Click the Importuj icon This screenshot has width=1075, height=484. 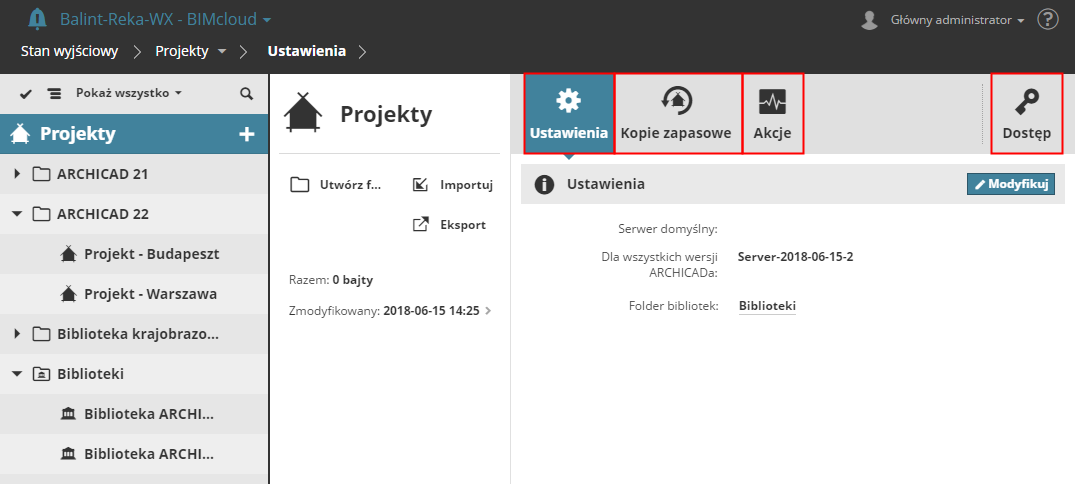click(421, 184)
